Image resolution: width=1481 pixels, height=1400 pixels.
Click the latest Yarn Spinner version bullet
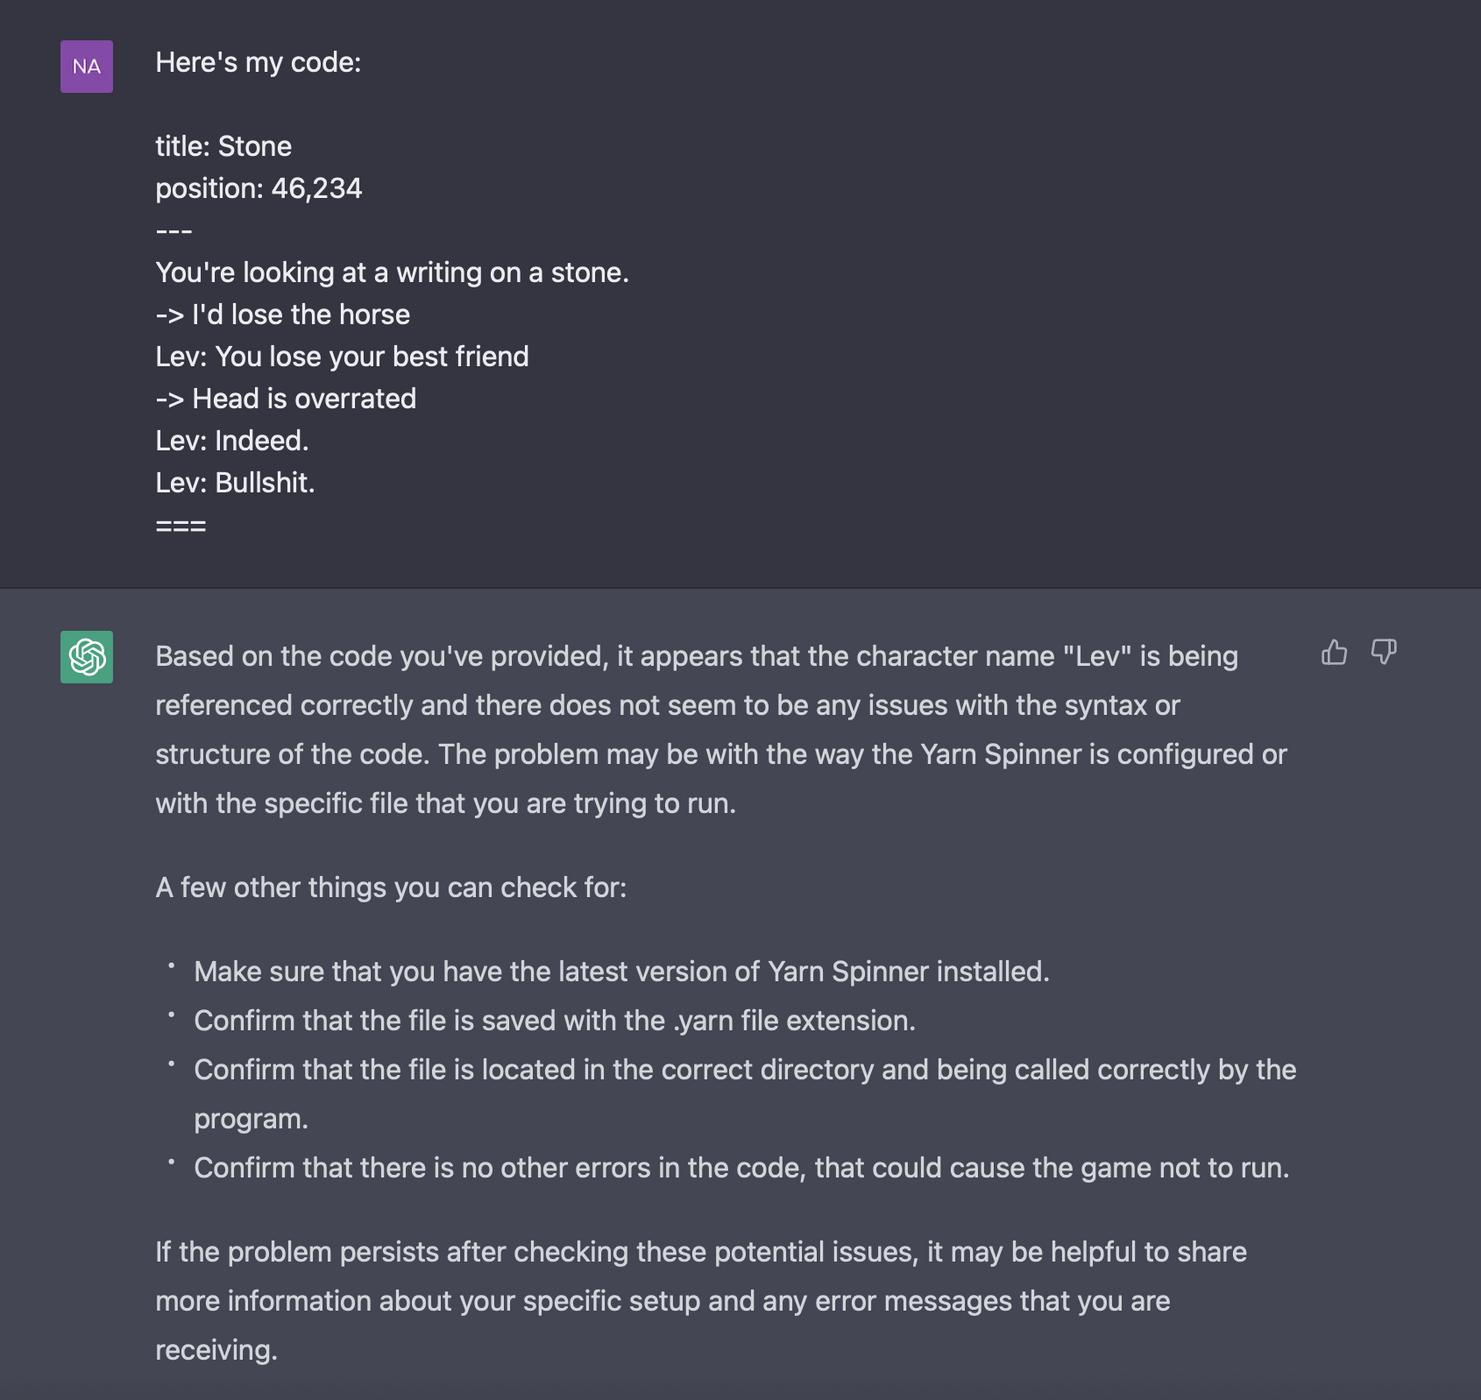(x=621, y=971)
